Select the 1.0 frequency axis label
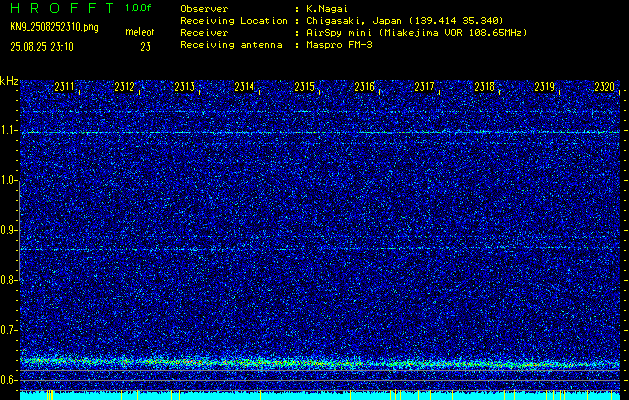 click(7, 181)
